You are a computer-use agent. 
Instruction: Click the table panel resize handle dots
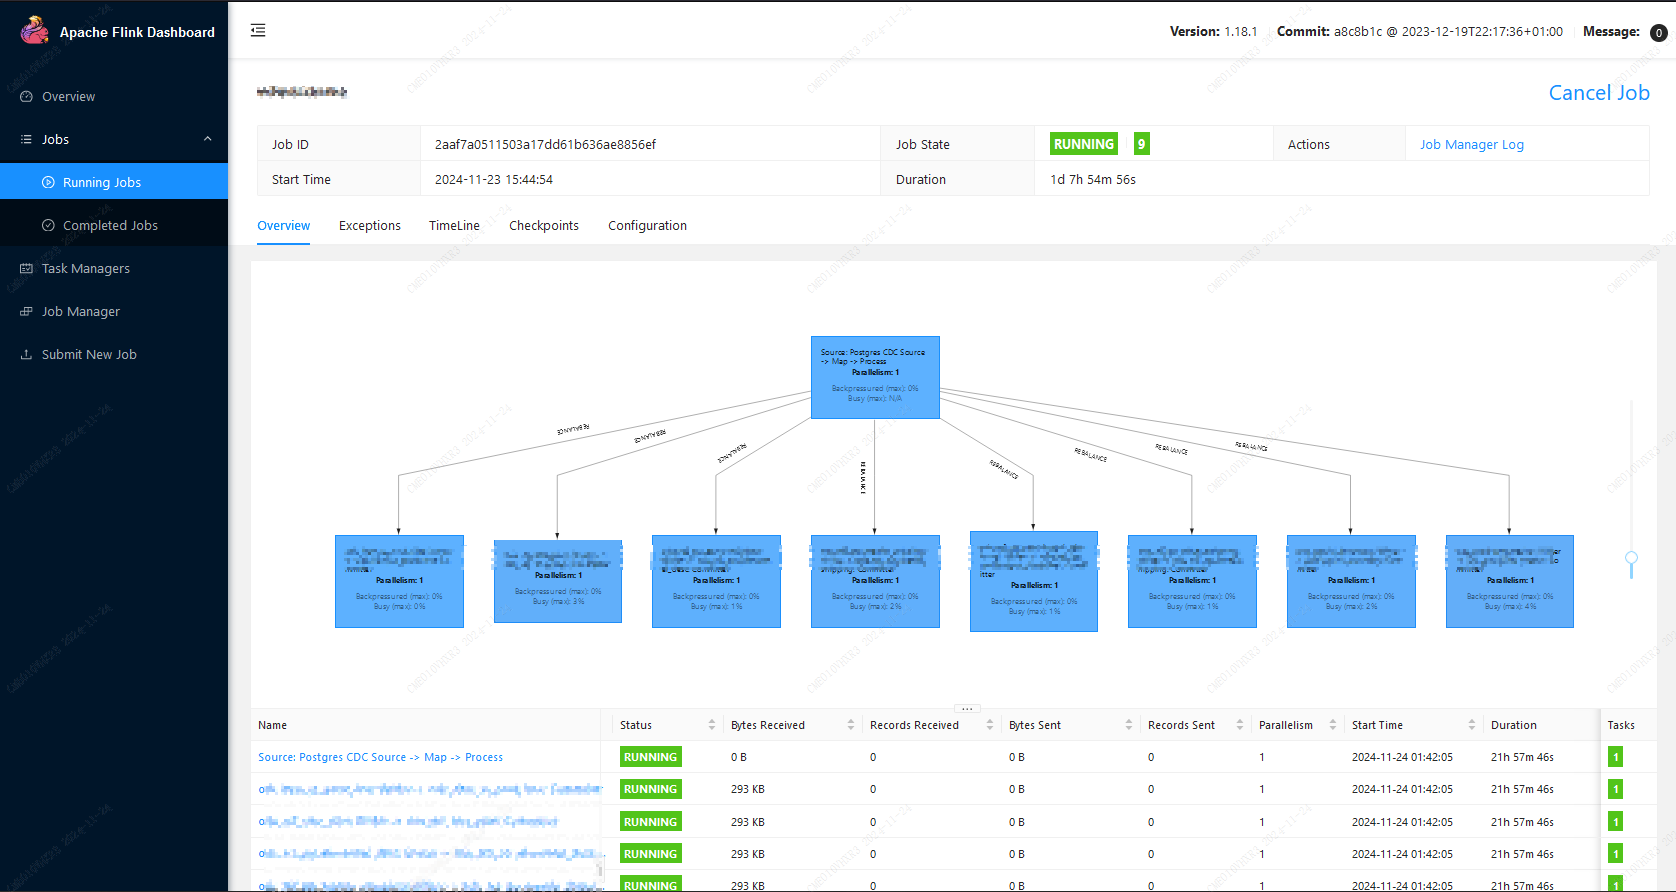(x=967, y=708)
